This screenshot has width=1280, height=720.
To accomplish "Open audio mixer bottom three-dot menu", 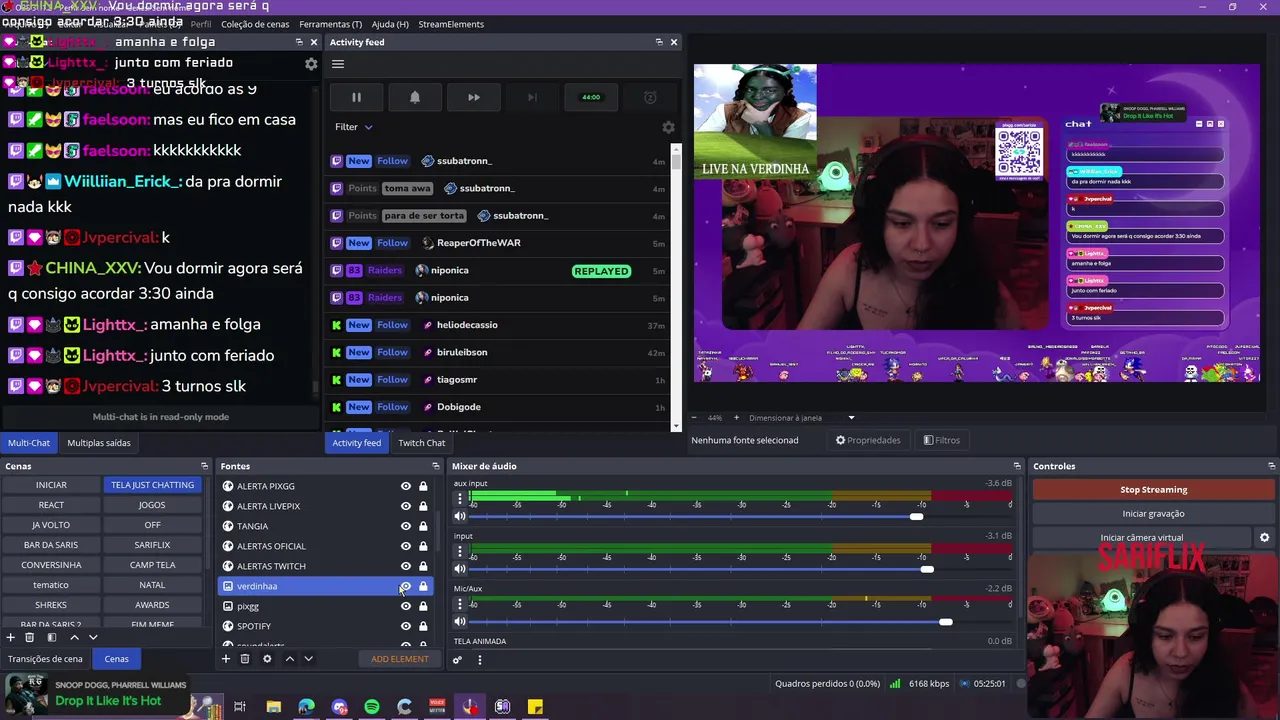I will pos(479,660).
